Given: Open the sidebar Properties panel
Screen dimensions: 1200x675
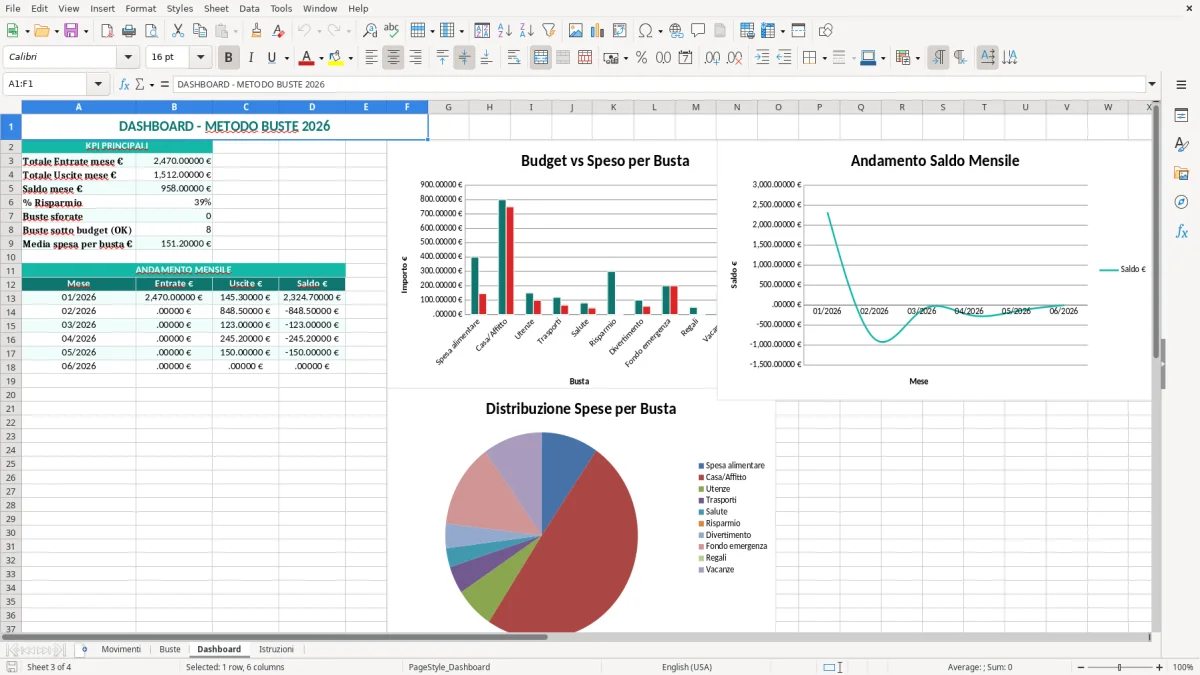Looking at the screenshot, I should pyautogui.click(x=1181, y=116).
